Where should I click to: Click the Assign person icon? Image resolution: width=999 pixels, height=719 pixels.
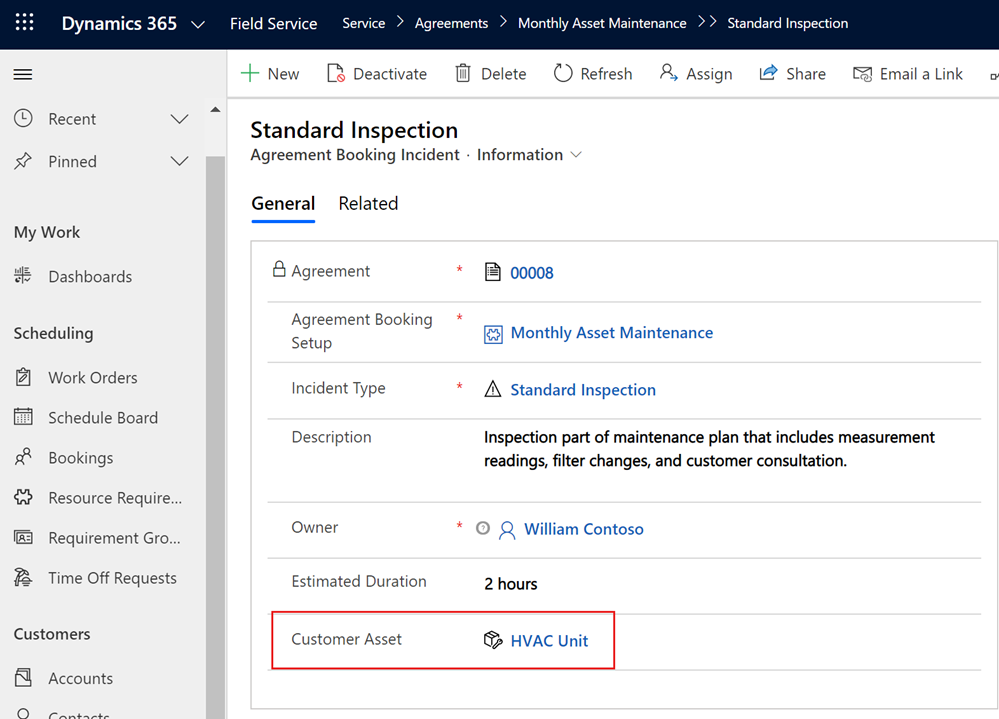668,73
